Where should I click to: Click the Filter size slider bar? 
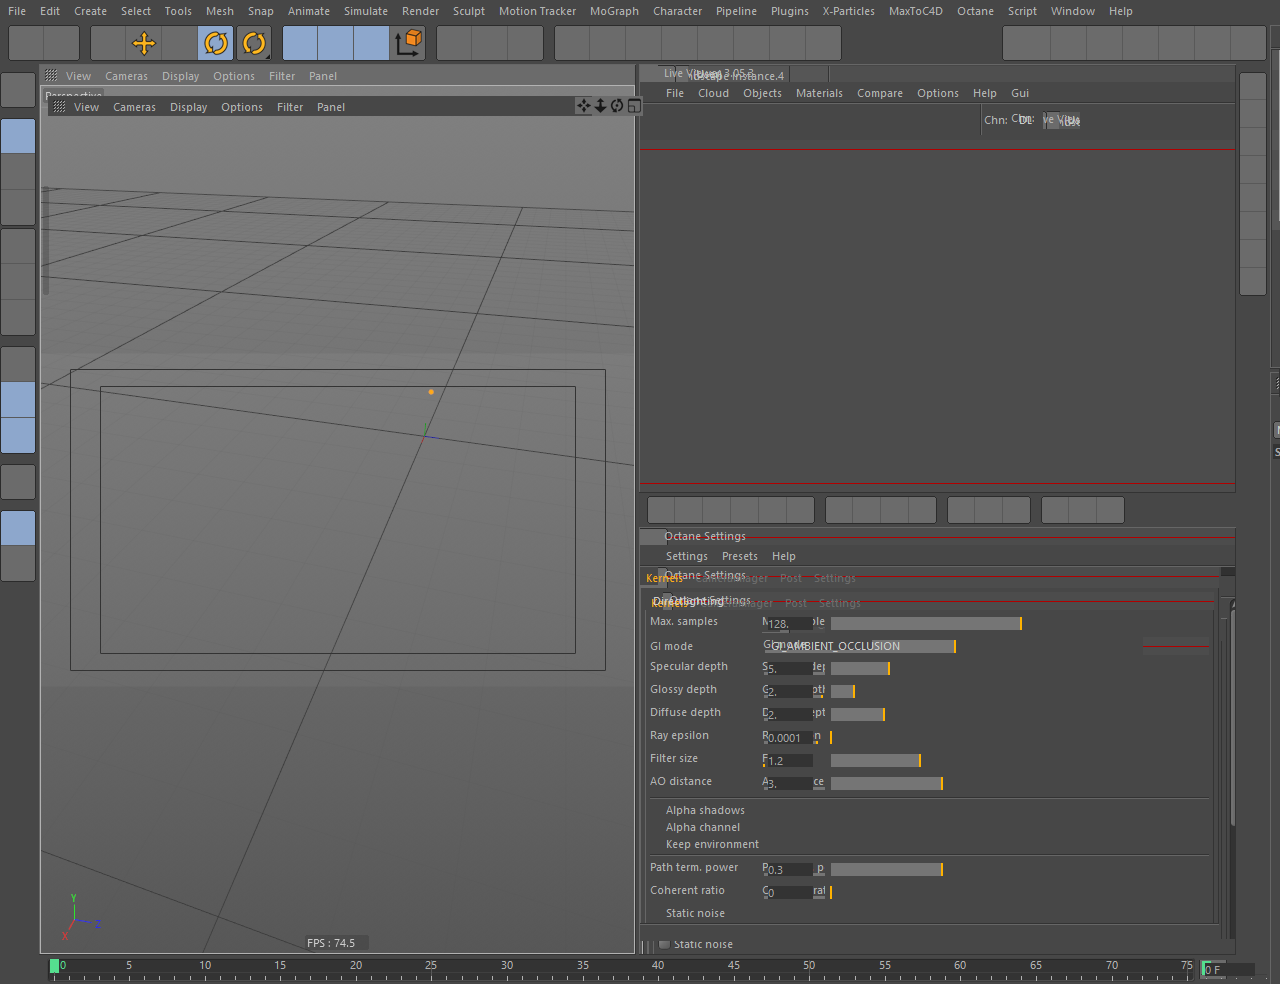coord(875,760)
